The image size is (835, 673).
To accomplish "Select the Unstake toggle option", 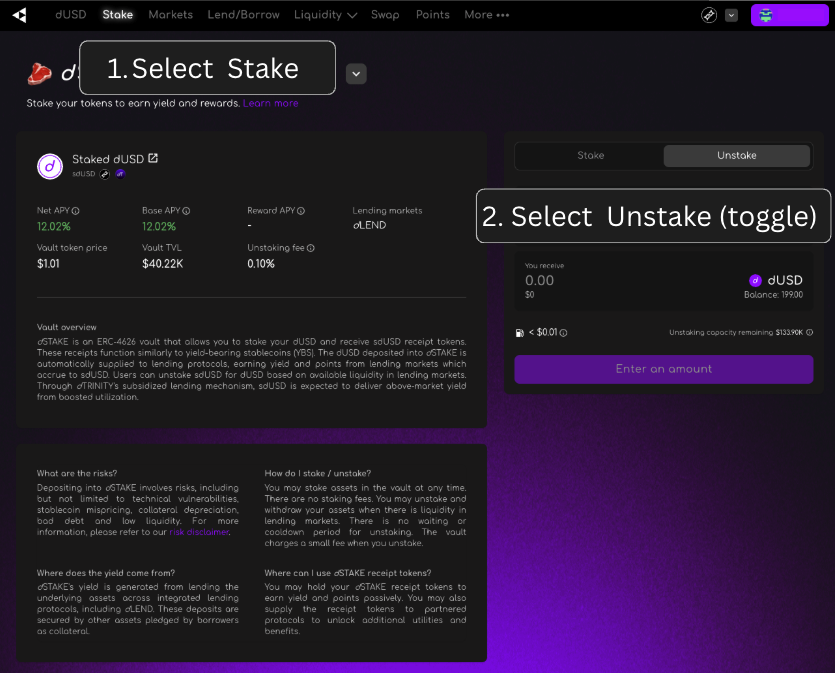I will coord(736,156).
